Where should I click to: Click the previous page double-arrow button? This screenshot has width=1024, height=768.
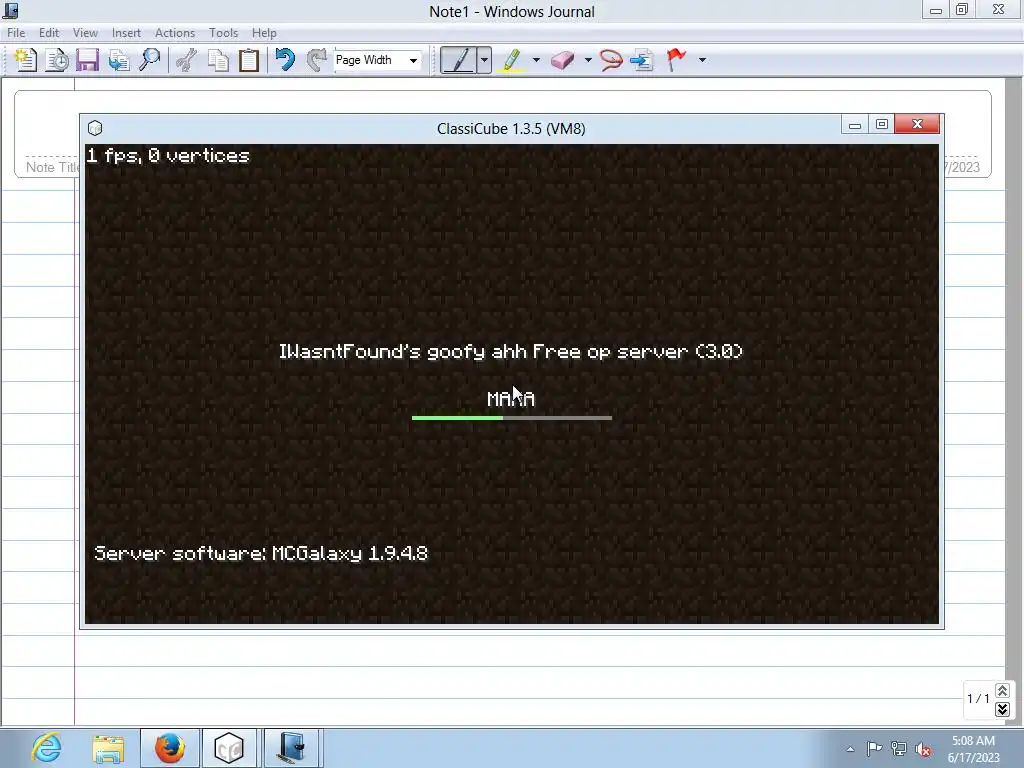[1002, 690]
